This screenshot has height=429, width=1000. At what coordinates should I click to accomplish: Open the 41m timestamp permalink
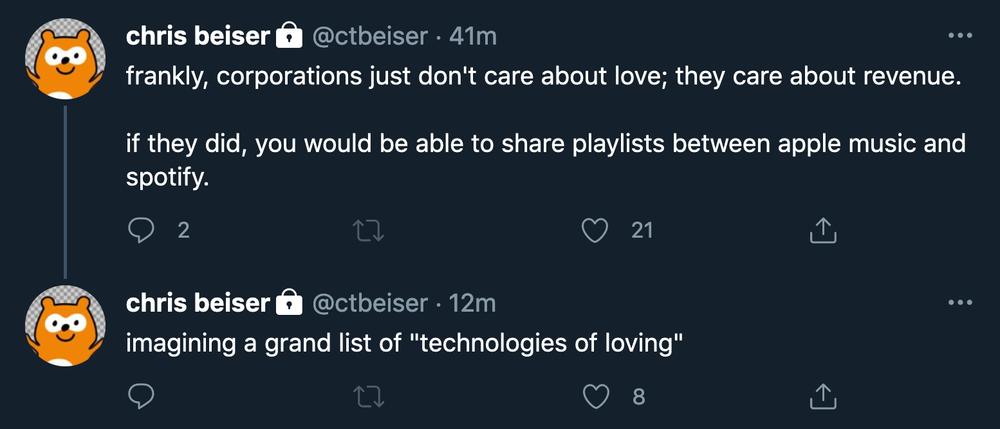(x=473, y=37)
